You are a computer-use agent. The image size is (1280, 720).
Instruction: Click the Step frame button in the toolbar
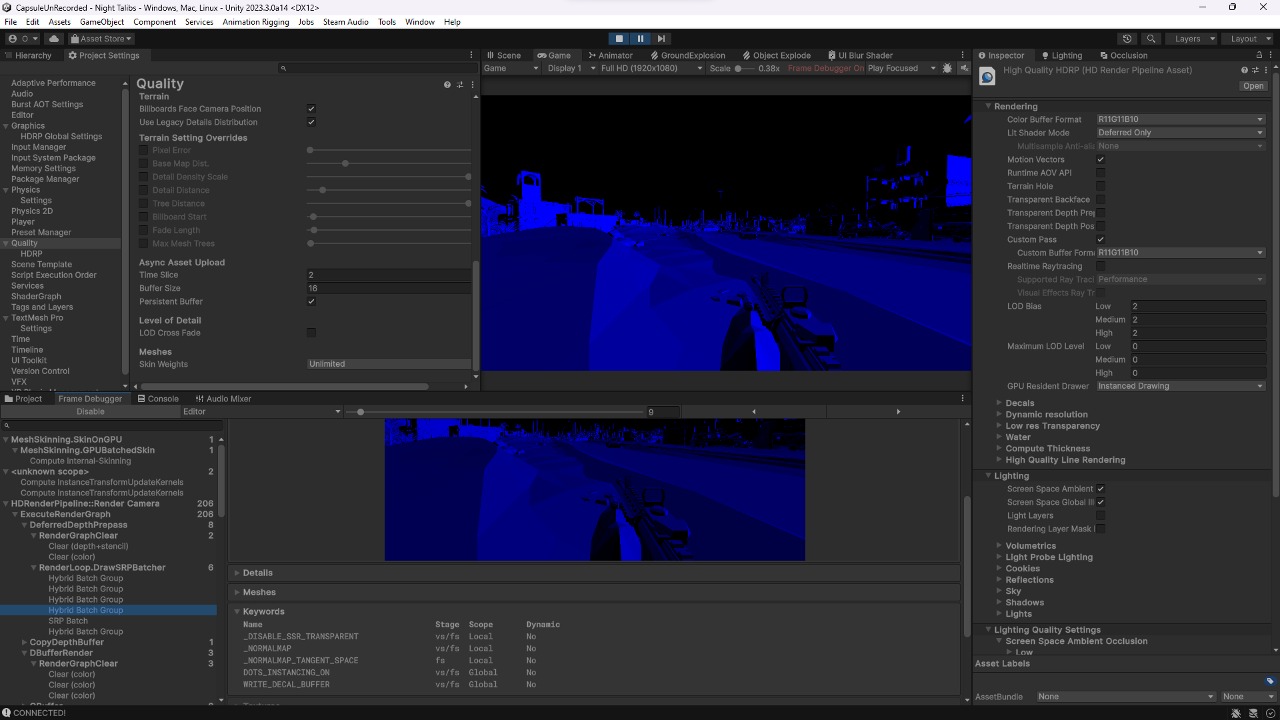661,38
